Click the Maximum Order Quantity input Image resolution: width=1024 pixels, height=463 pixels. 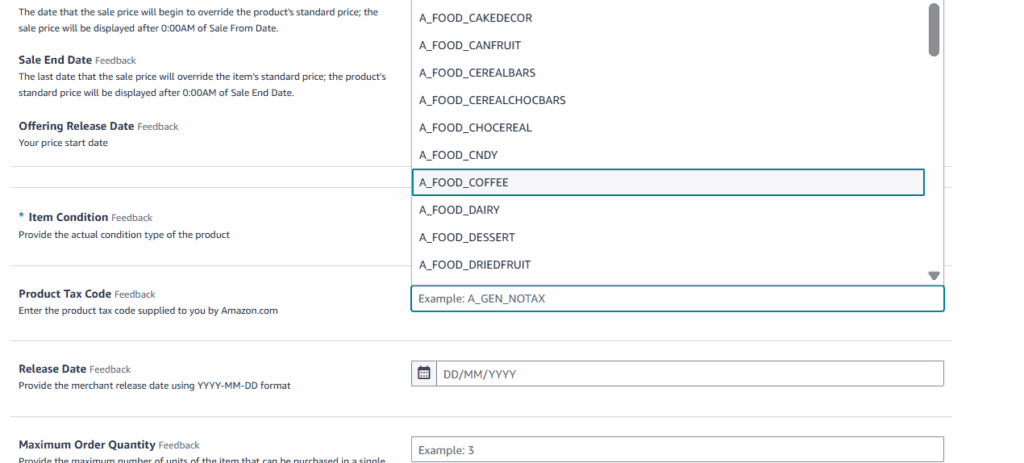coord(677,450)
